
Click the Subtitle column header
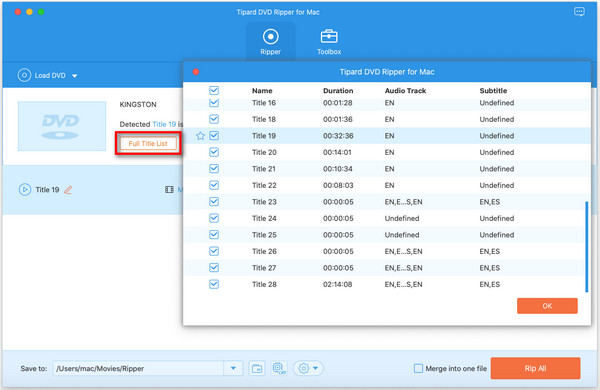click(x=493, y=91)
